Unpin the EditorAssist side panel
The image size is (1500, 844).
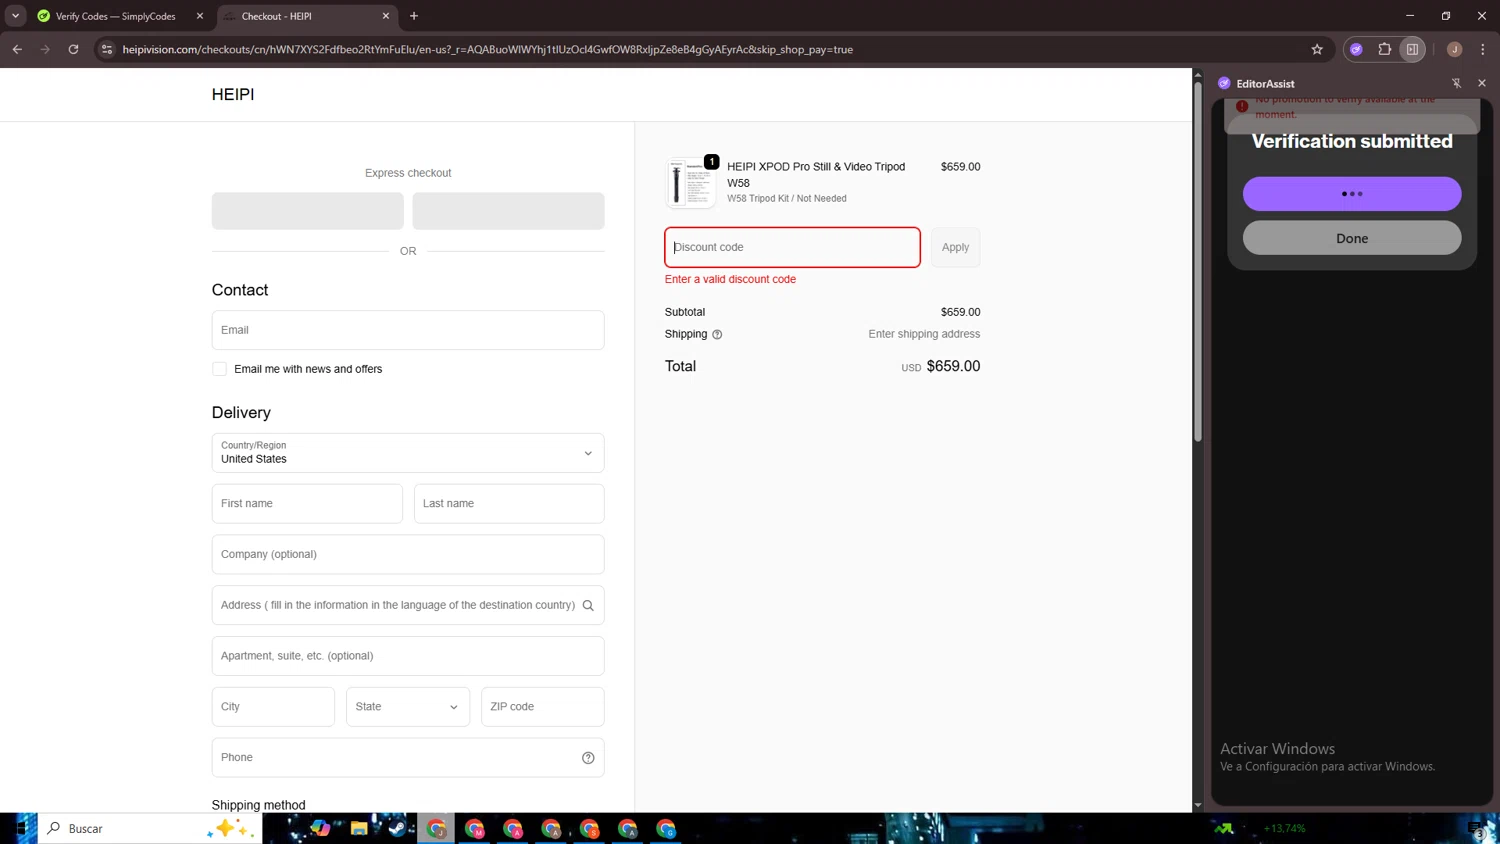(x=1456, y=83)
